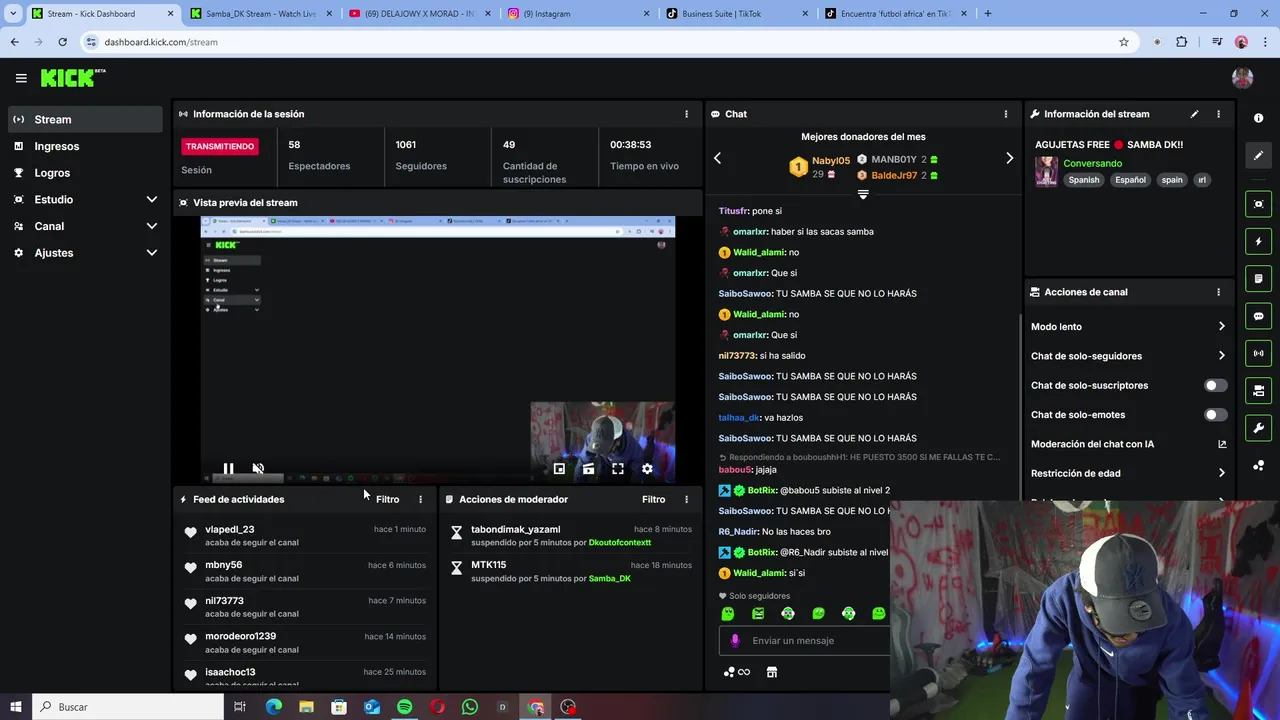This screenshot has width=1280, height=720.
Task: Collapse the top donors banner arrow
Action: (x=863, y=195)
